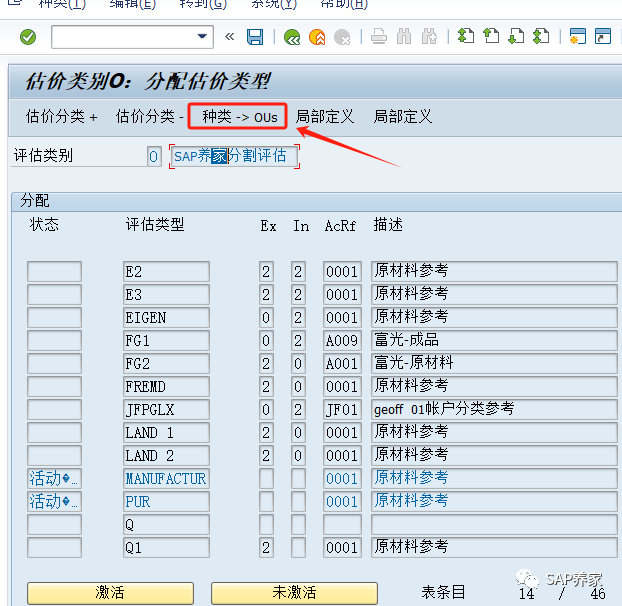Open the 系统(Y) menu

click(x=274, y=4)
